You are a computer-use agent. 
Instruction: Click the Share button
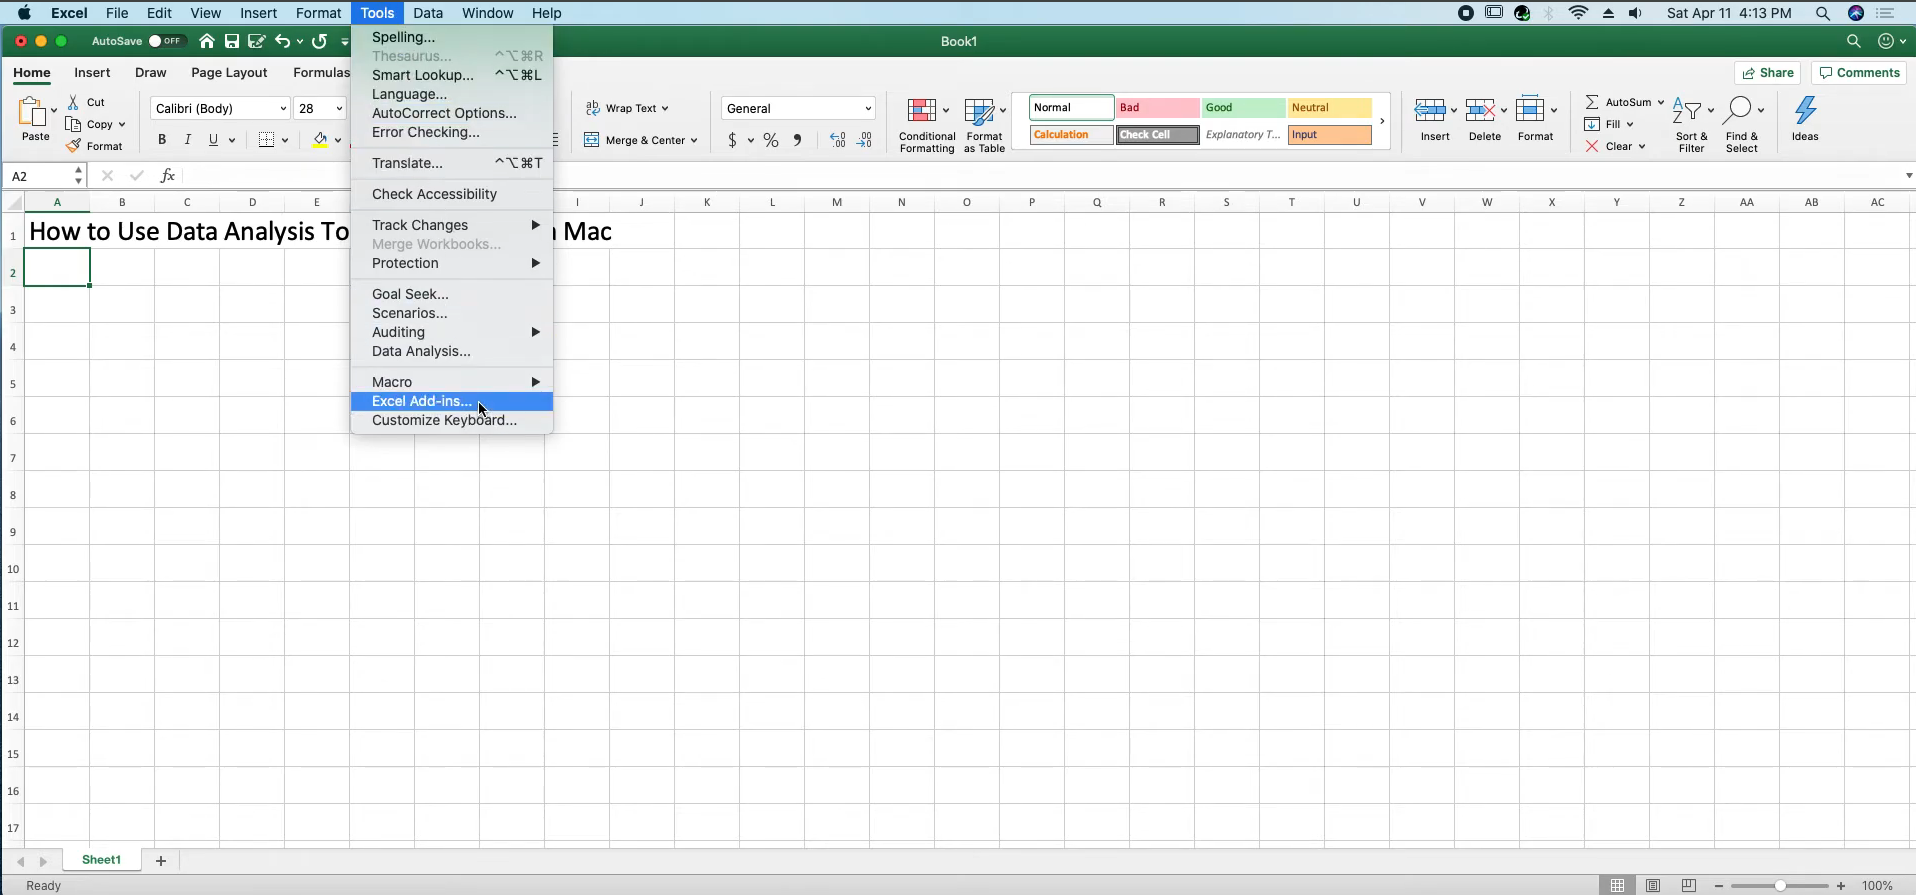tap(1767, 73)
